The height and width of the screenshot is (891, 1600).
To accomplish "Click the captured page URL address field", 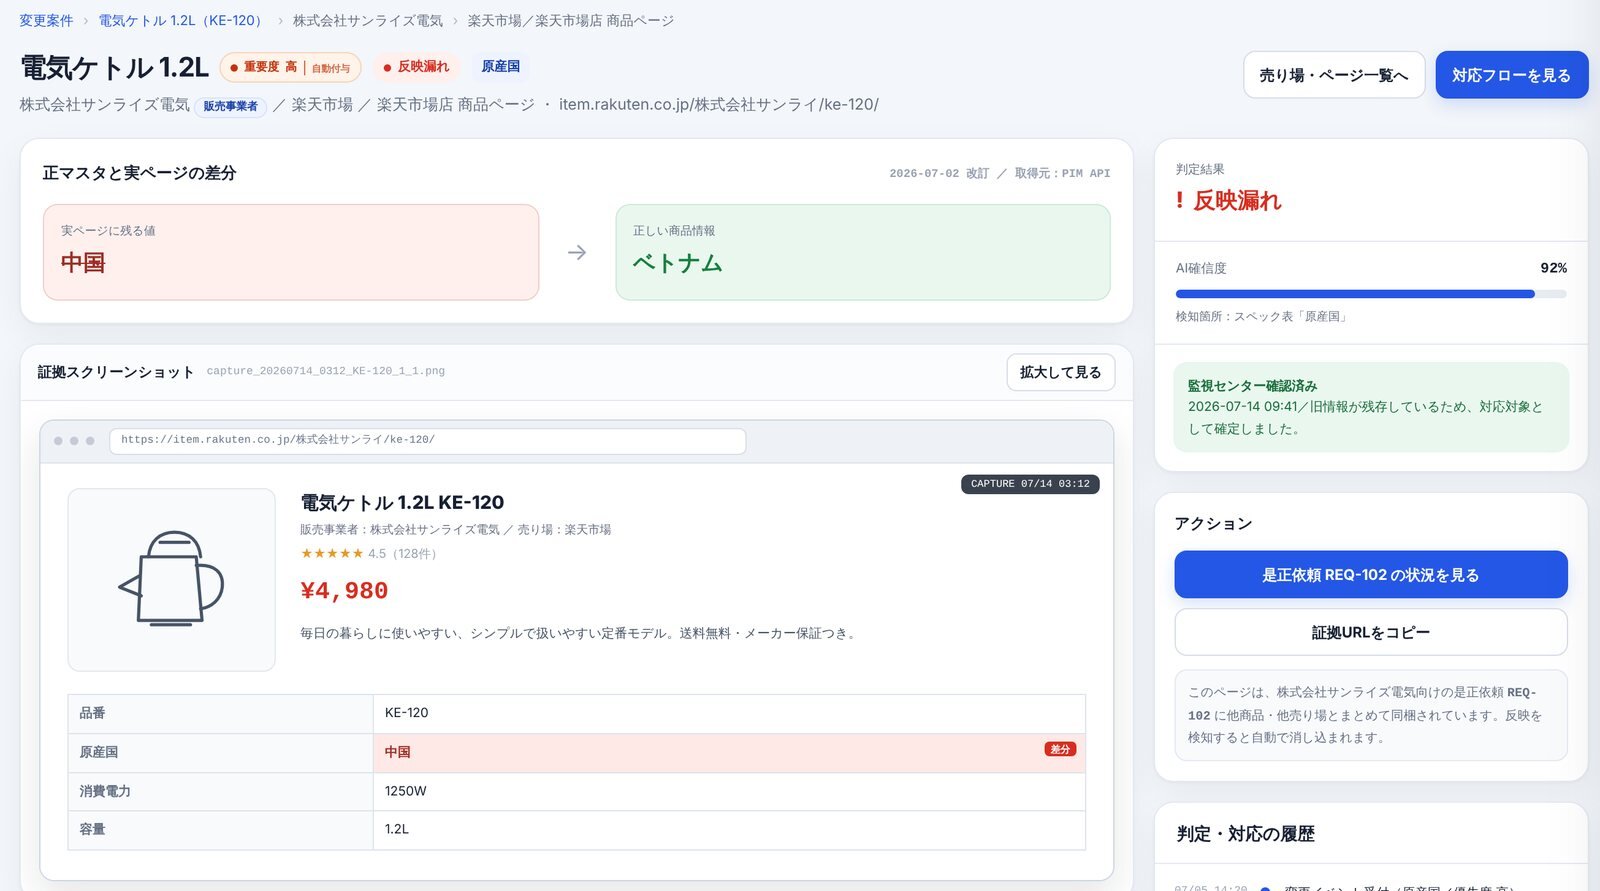I will (x=428, y=440).
